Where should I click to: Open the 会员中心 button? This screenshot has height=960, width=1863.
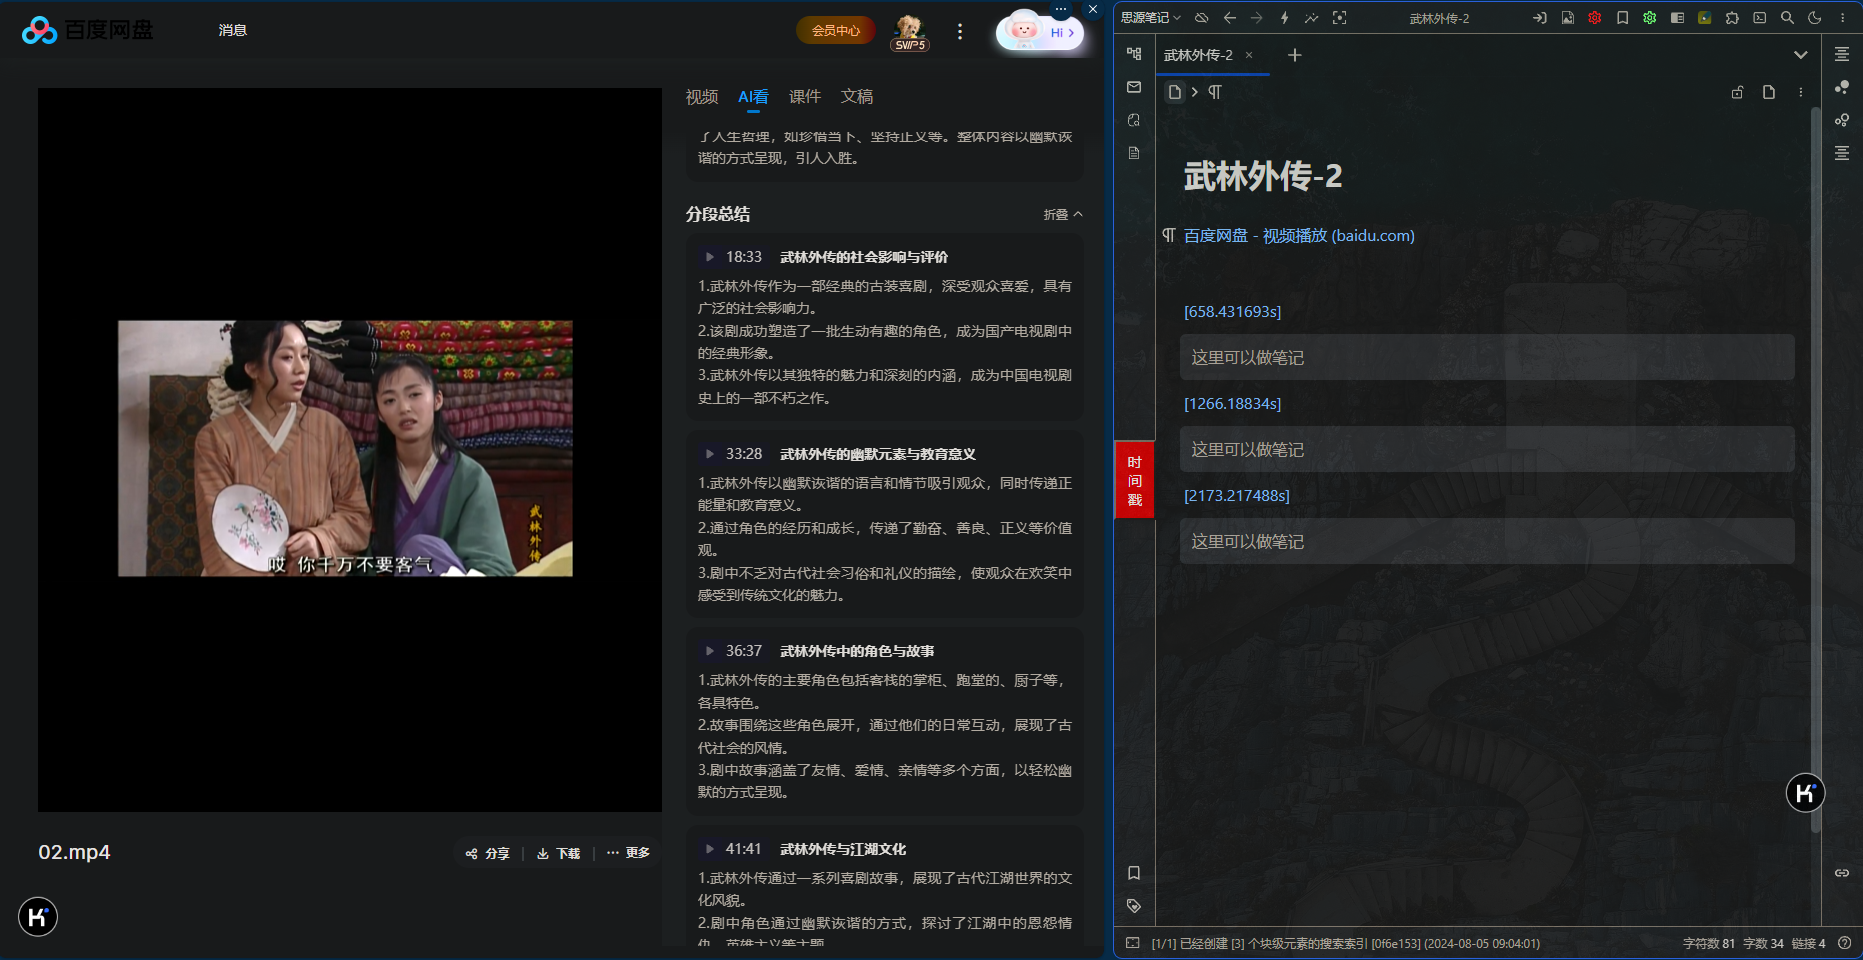[x=836, y=31]
